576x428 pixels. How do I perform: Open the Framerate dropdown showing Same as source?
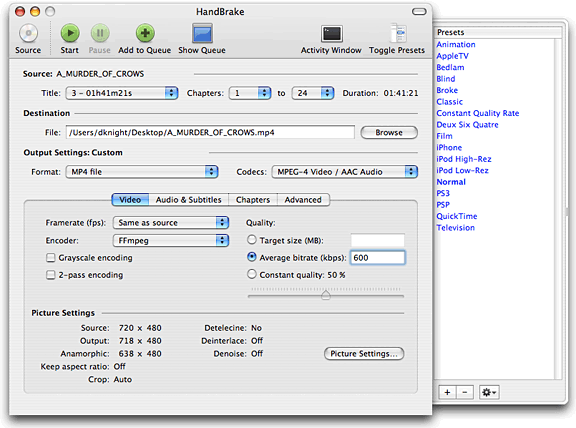tap(171, 223)
